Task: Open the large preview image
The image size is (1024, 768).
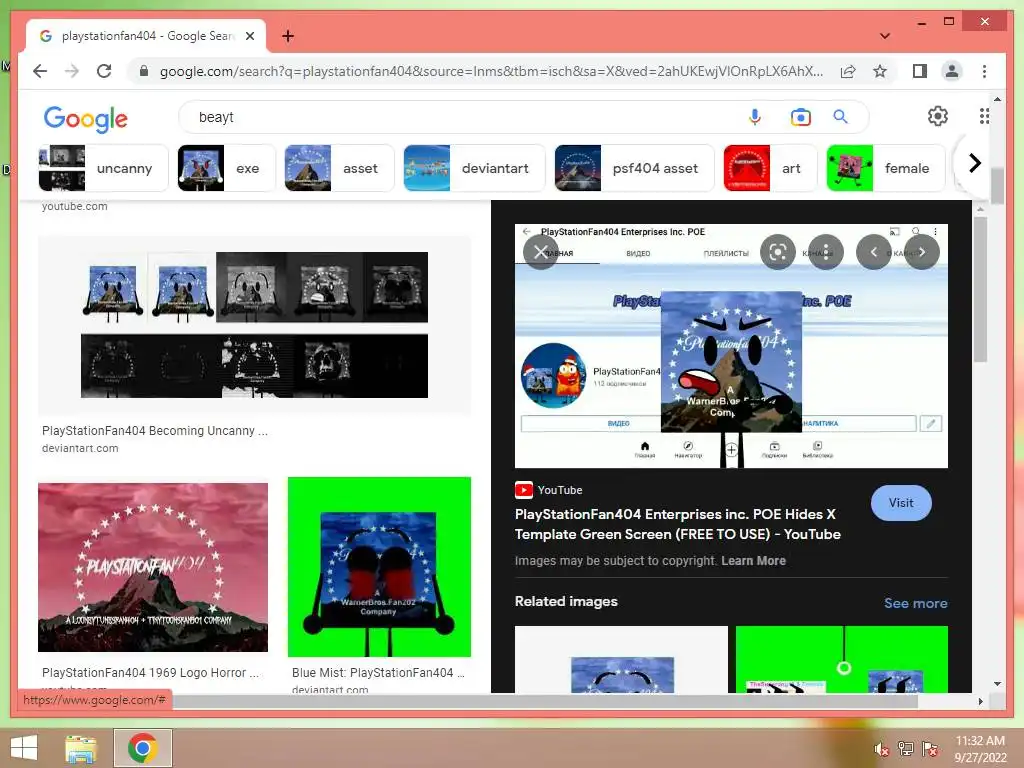Action: (731, 346)
